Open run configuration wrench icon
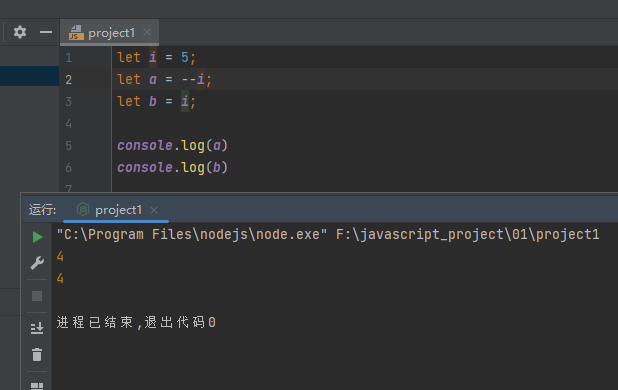 (x=37, y=263)
